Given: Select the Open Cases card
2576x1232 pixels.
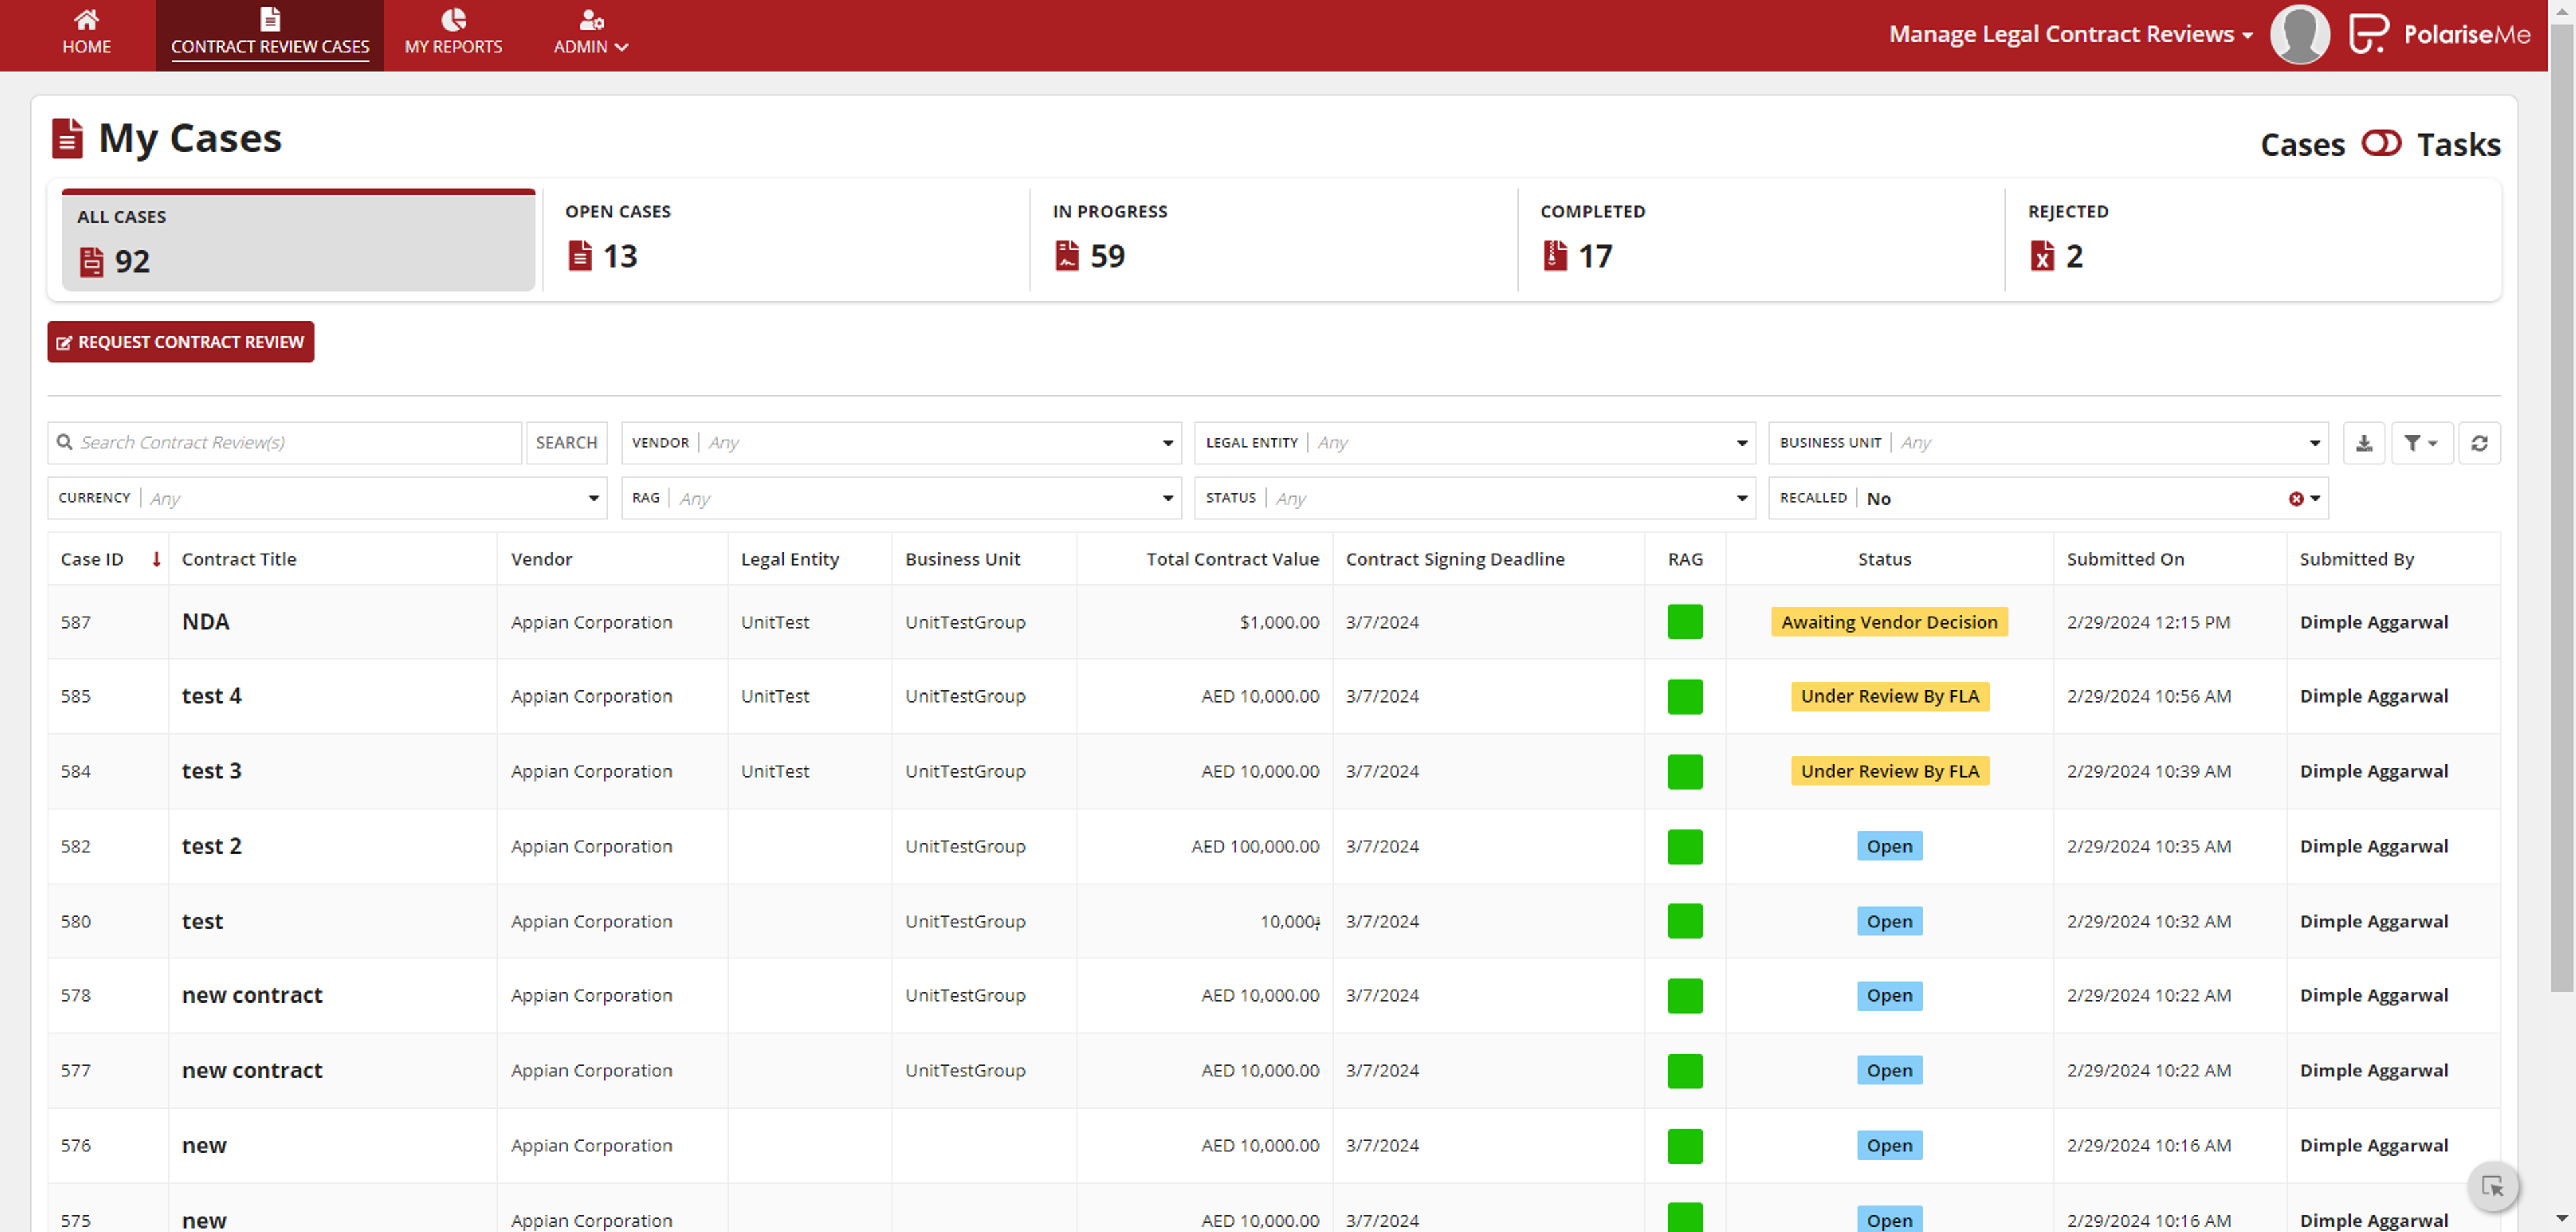Looking at the screenshot, I should [786, 240].
